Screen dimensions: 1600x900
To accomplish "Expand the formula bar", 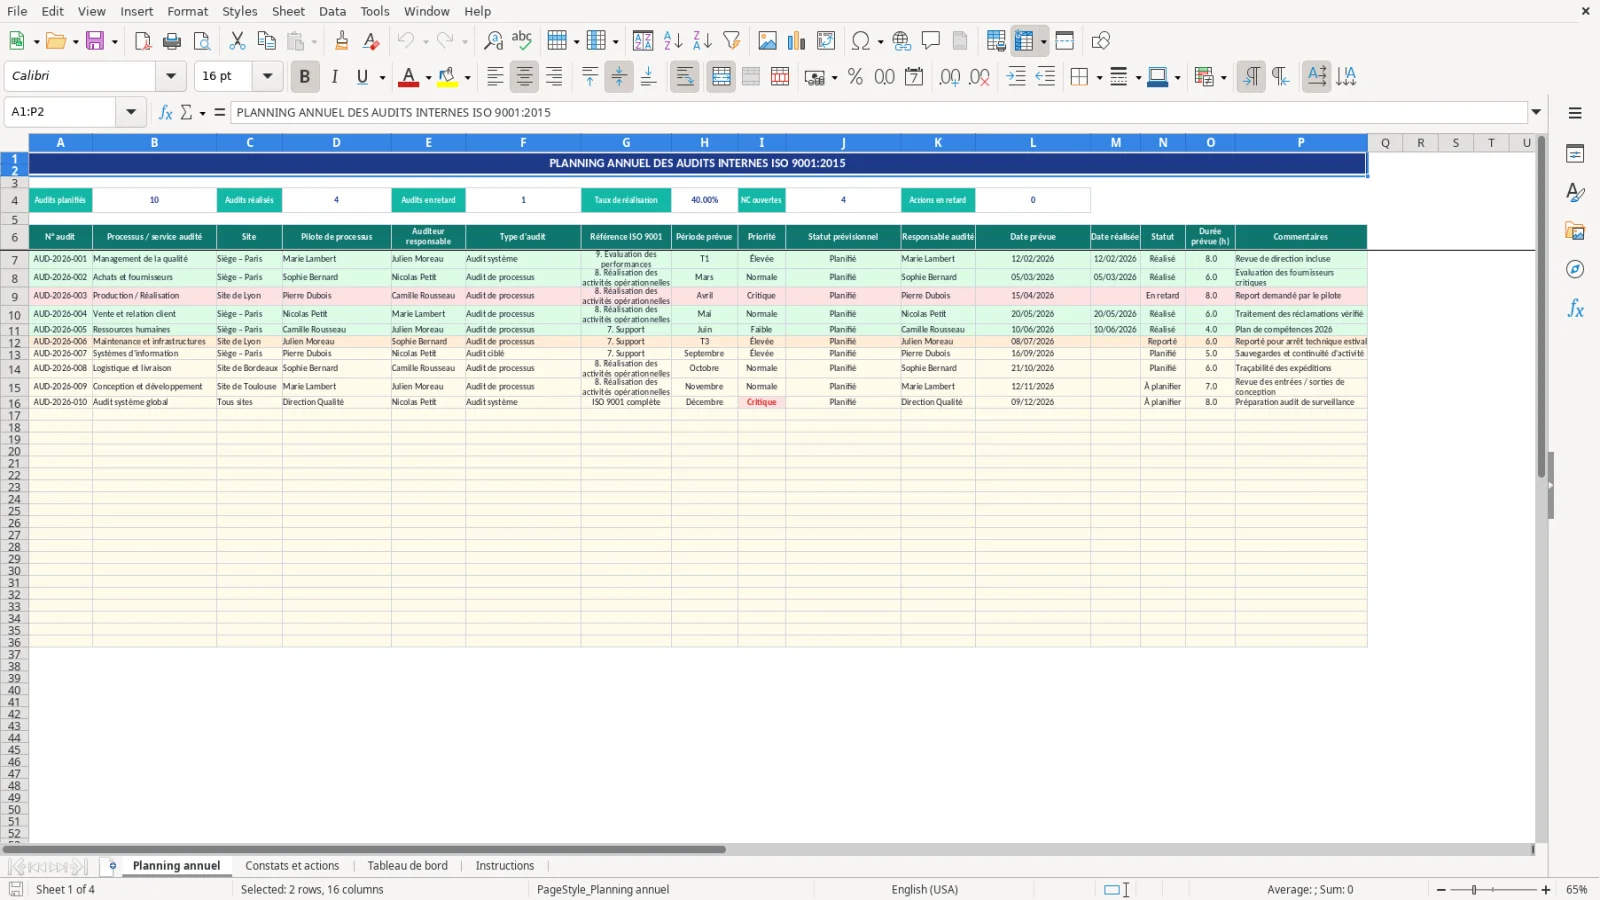I will click(x=1536, y=112).
